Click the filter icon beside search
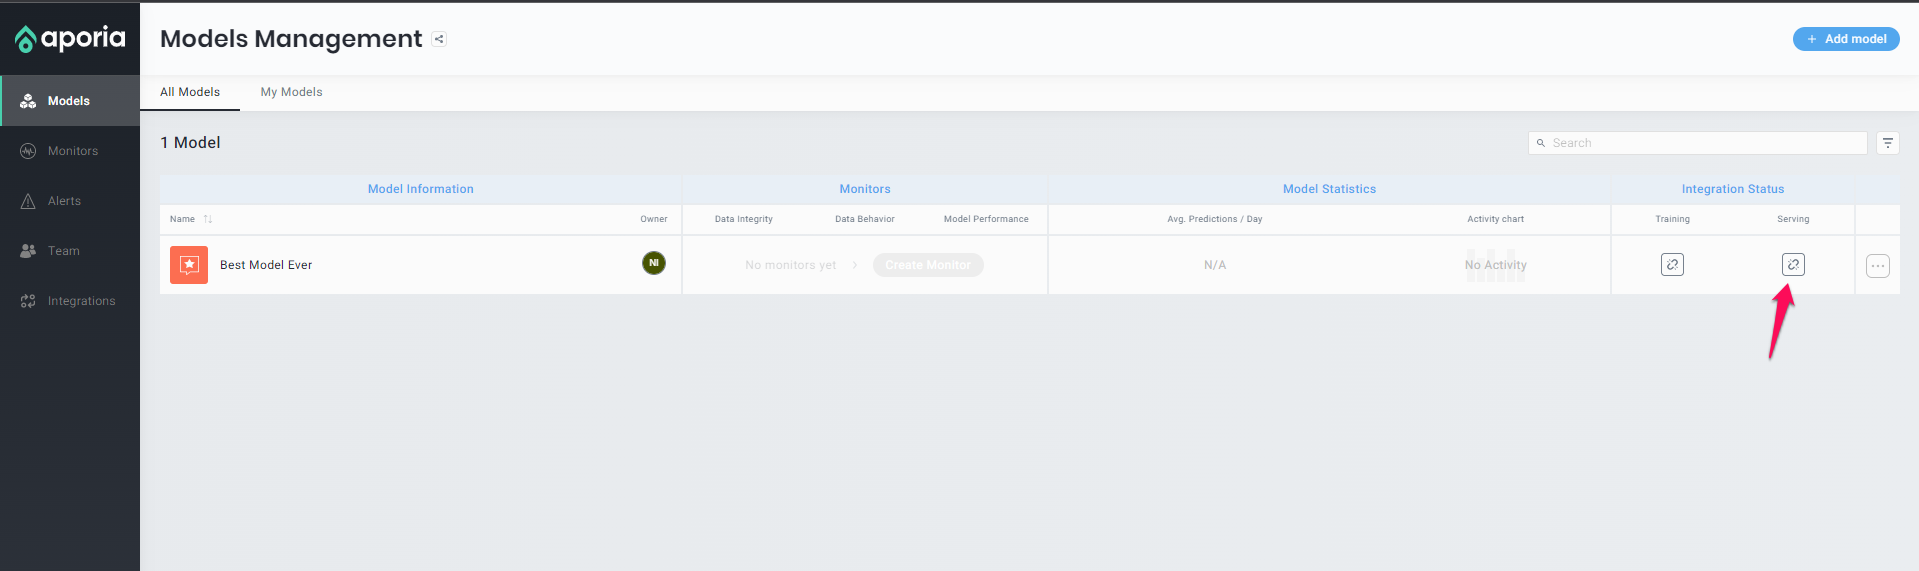This screenshot has height=571, width=1919. pyautogui.click(x=1887, y=143)
